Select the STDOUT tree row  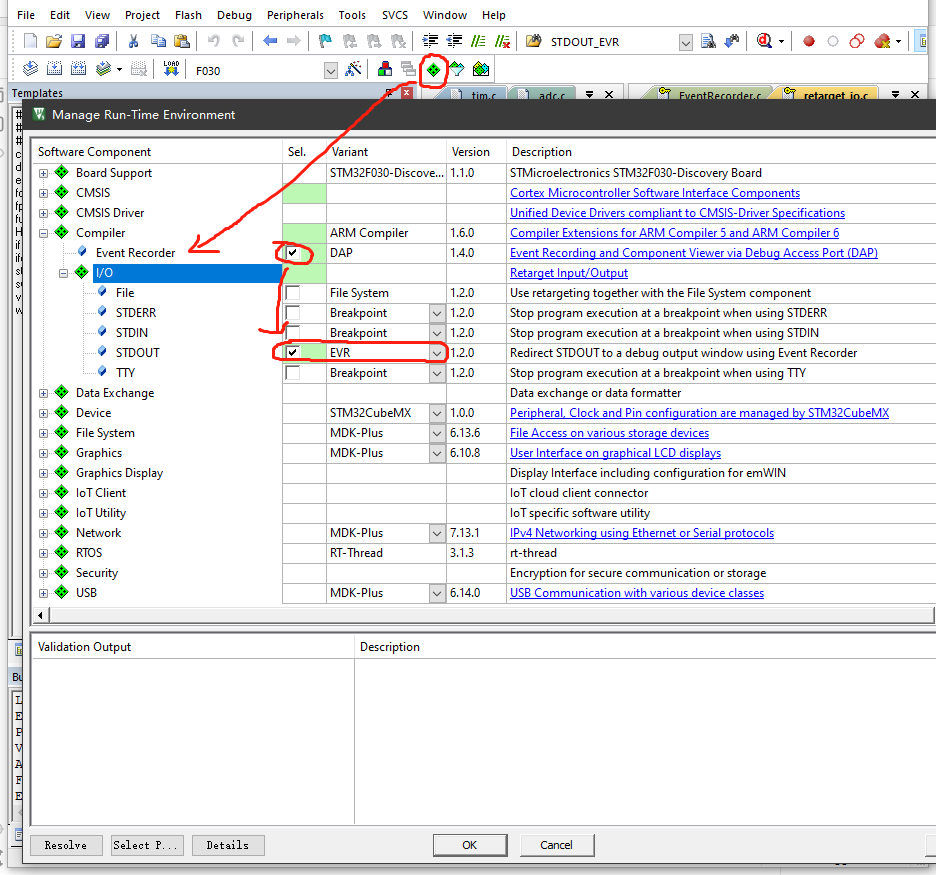(x=137, y=353)
